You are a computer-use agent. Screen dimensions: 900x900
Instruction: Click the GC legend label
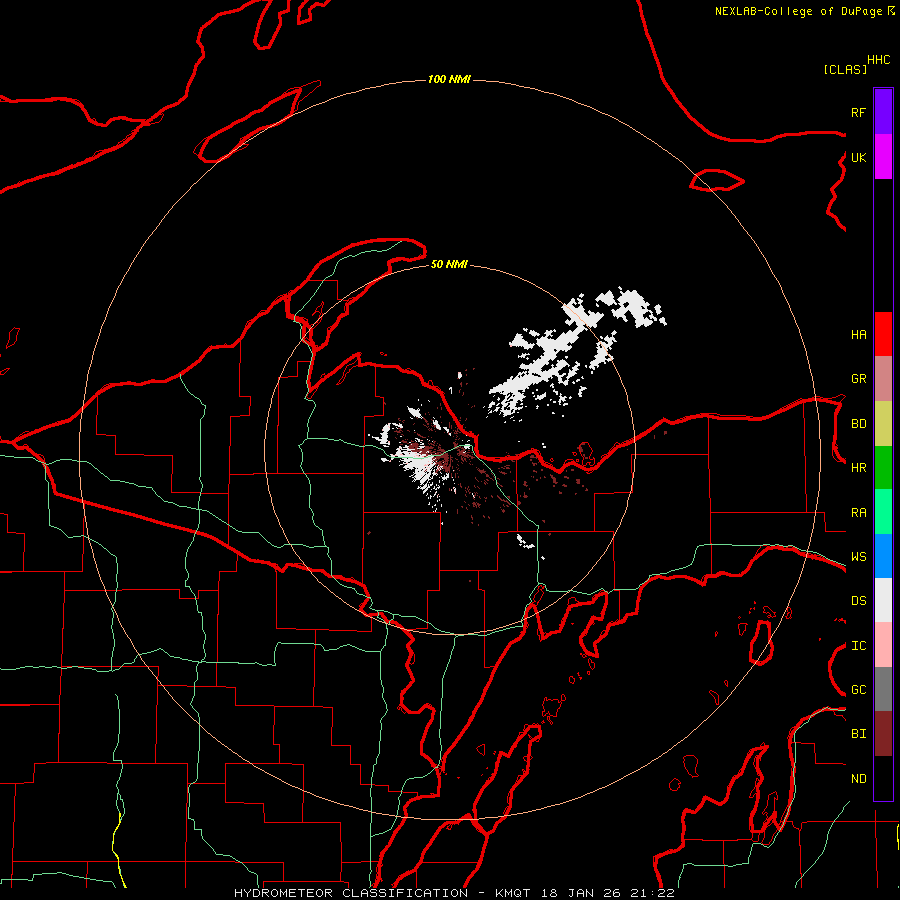pos(858,690)
